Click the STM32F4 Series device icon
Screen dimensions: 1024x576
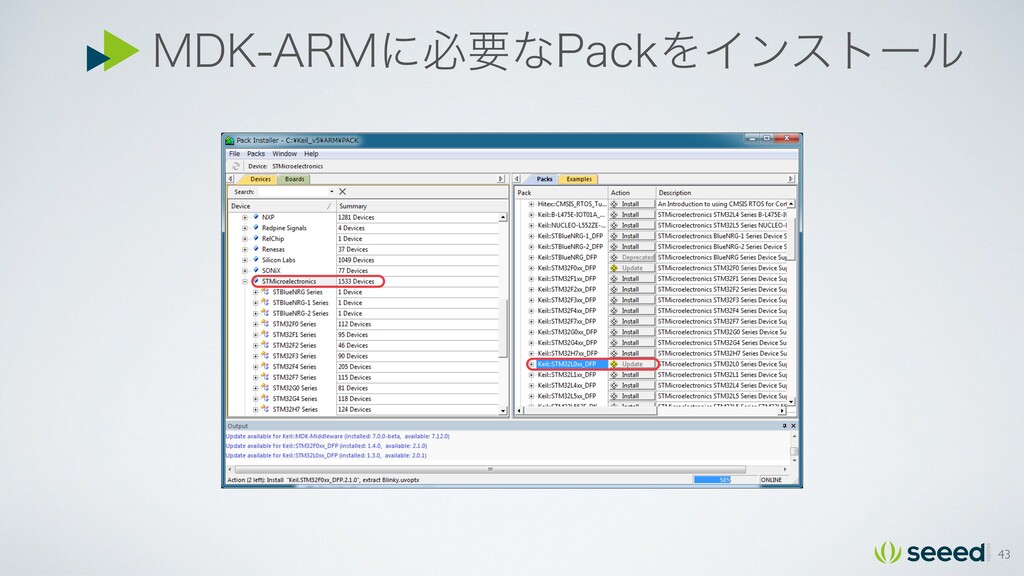point(265,366)
